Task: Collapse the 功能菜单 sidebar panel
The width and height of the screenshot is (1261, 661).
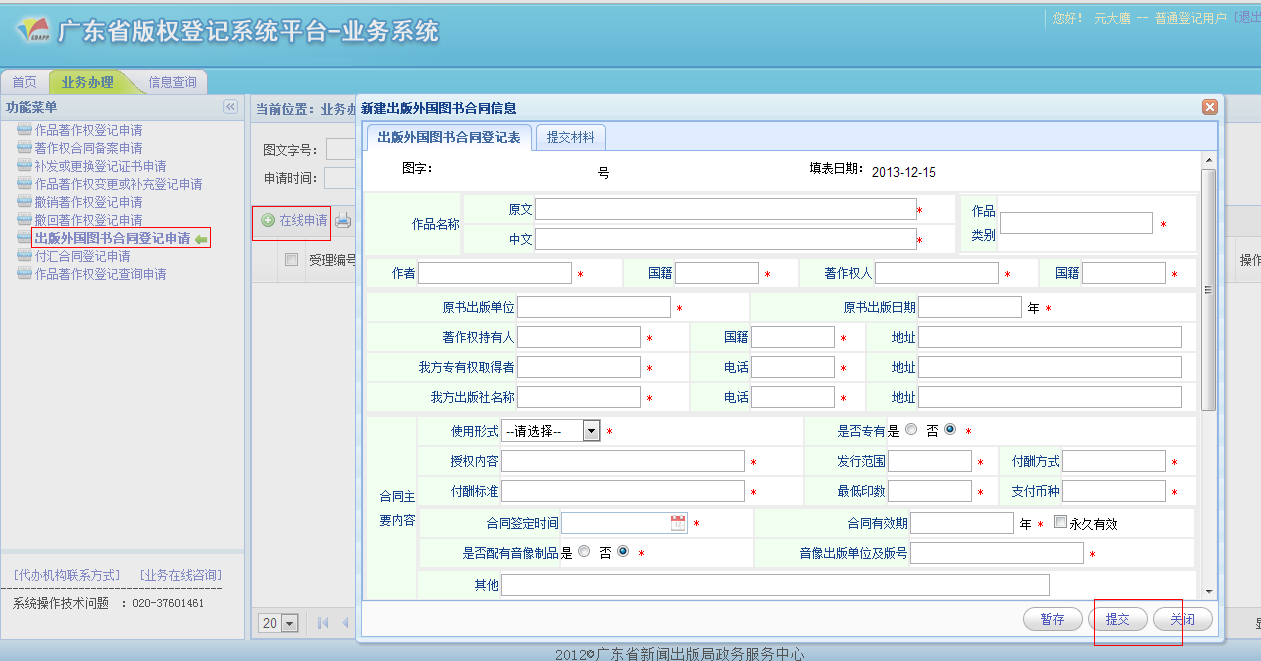Action: click(230, 107)
